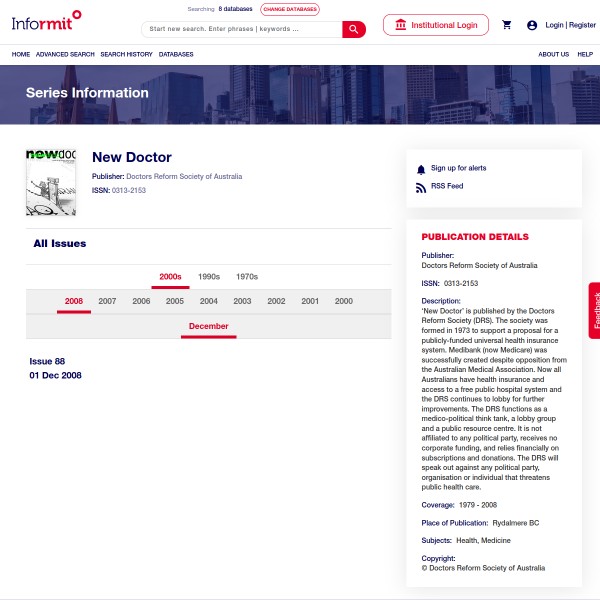600x600 pixels.
Task: Open the shopping cart icon
Action: pos(507,25)
